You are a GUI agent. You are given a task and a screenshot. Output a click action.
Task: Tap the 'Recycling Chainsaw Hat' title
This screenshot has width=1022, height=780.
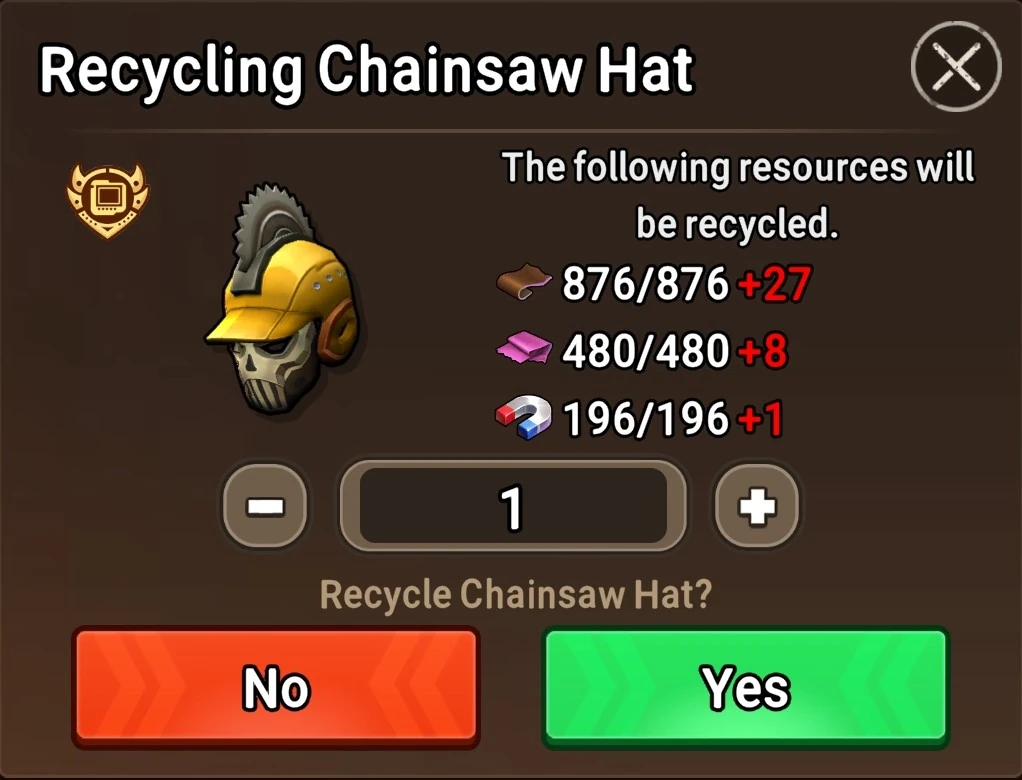367,70
